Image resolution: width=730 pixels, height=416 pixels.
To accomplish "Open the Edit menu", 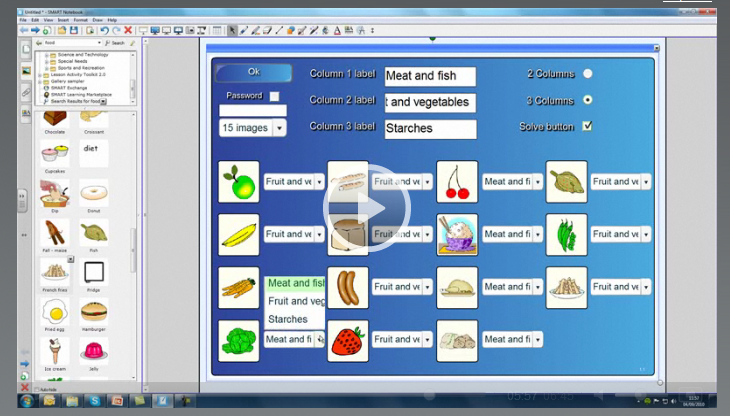I will (x=35, y=20).
